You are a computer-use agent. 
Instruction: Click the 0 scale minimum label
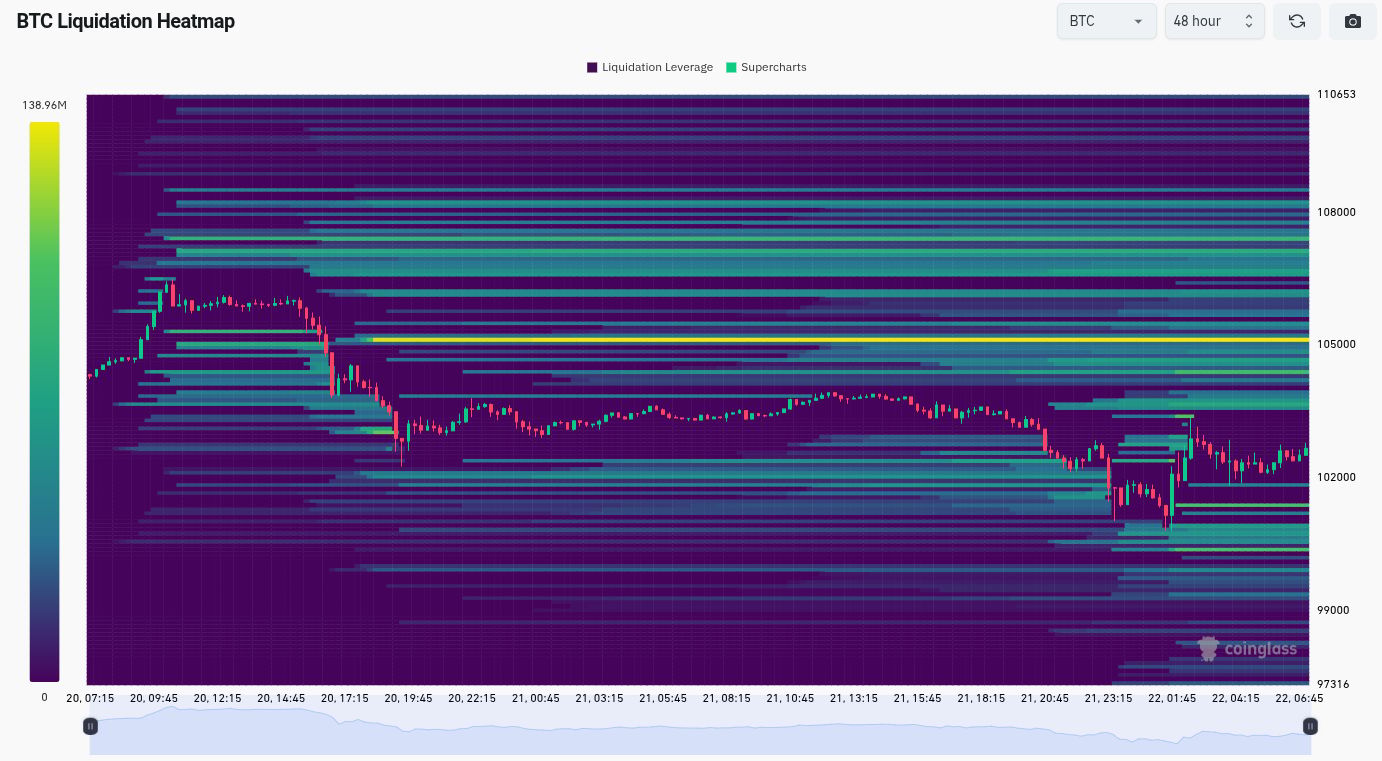click(44, 697)
